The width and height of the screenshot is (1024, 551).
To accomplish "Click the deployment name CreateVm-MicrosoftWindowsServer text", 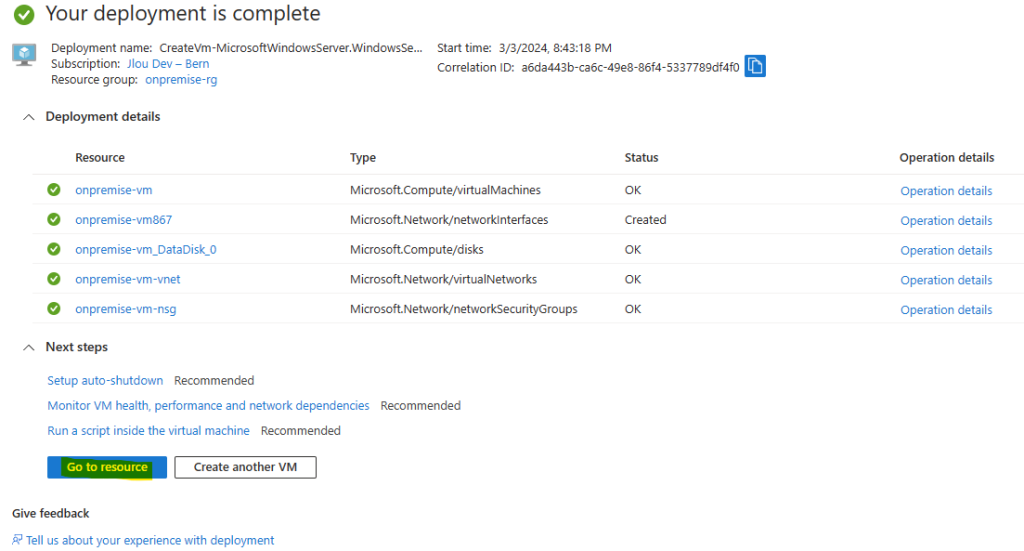I will (x=291, y=48).
